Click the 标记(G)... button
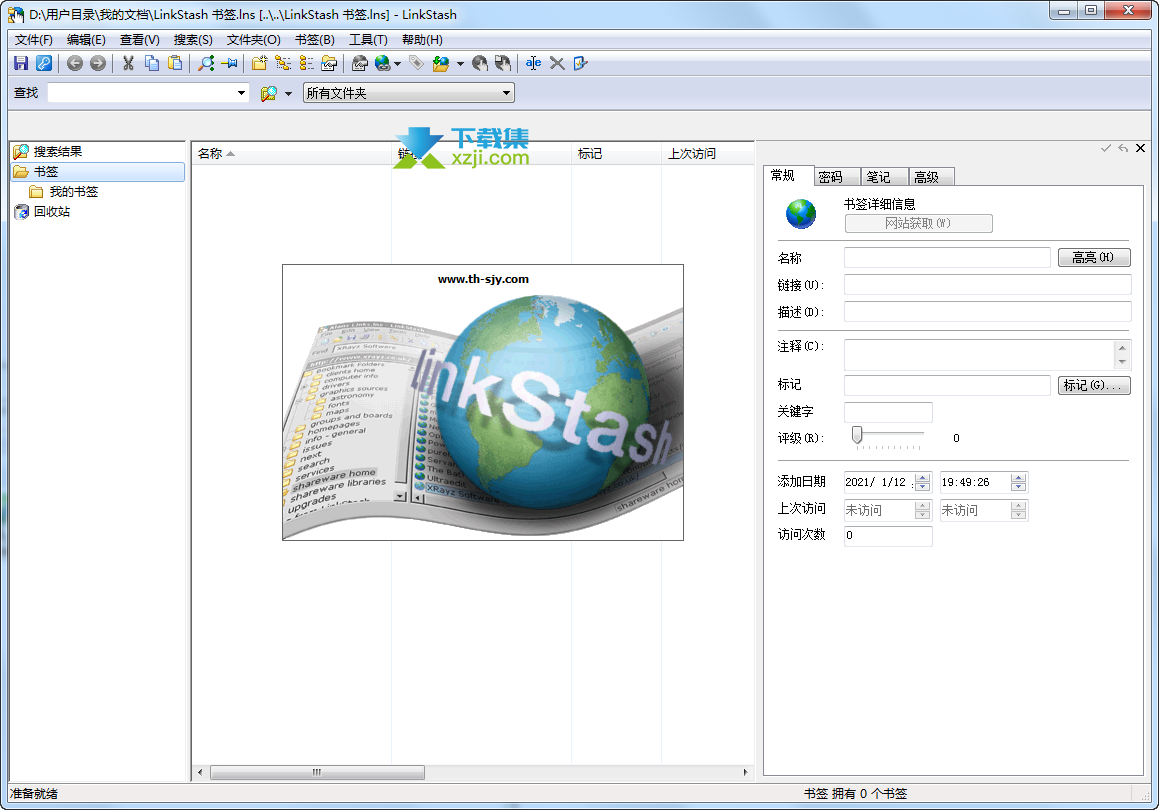The height and width of the screenshot is (810, 1159). [x=1094, y=385]
